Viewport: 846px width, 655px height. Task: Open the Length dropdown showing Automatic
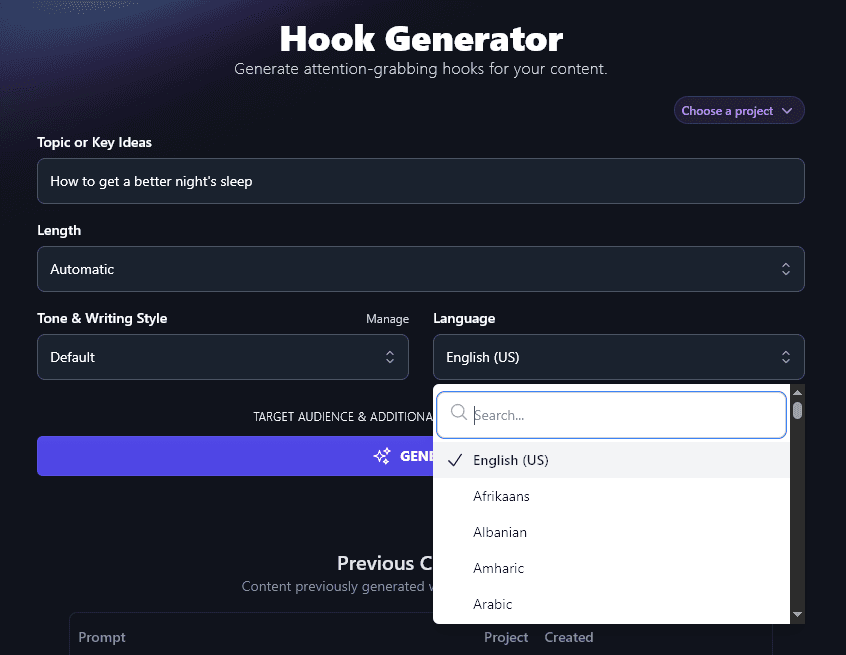[x=420, y=269]
